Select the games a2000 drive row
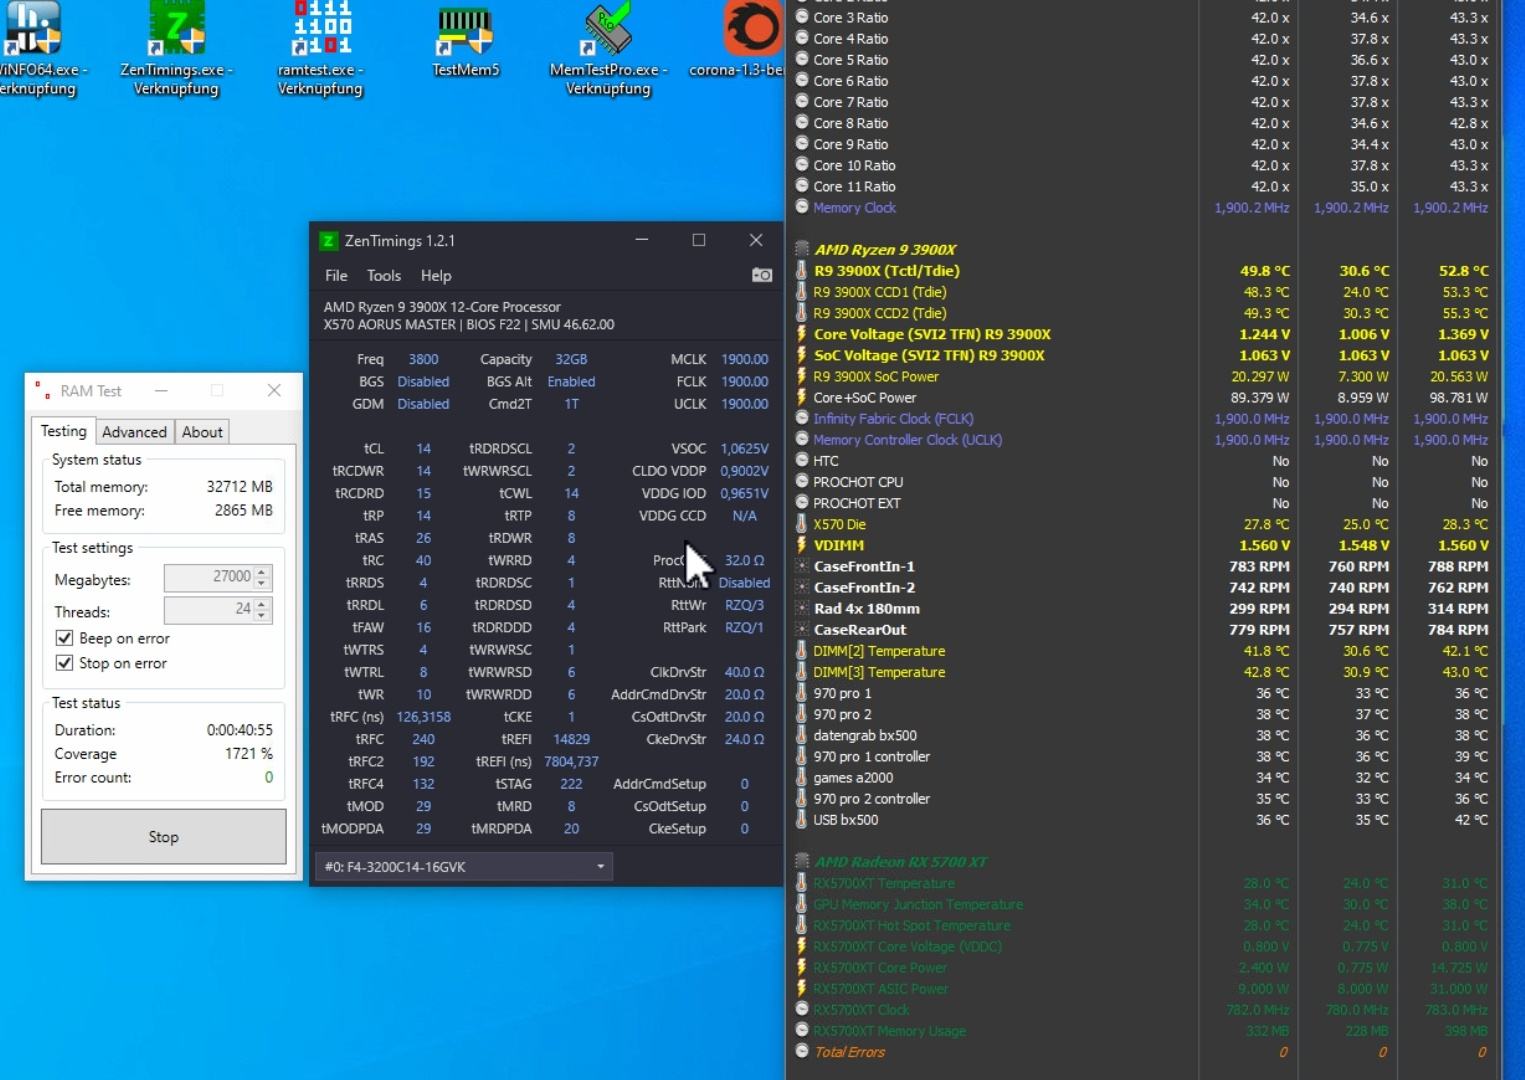The height and width of the screenshot is (1080, 1525). click(x=1141, y=777)
